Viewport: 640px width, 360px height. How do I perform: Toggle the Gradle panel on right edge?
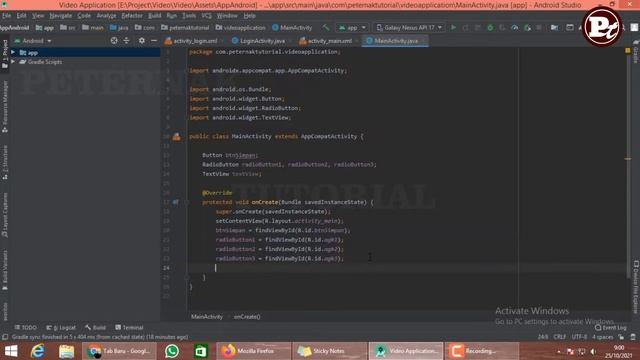pyautogui.click(x=636, y=52)
